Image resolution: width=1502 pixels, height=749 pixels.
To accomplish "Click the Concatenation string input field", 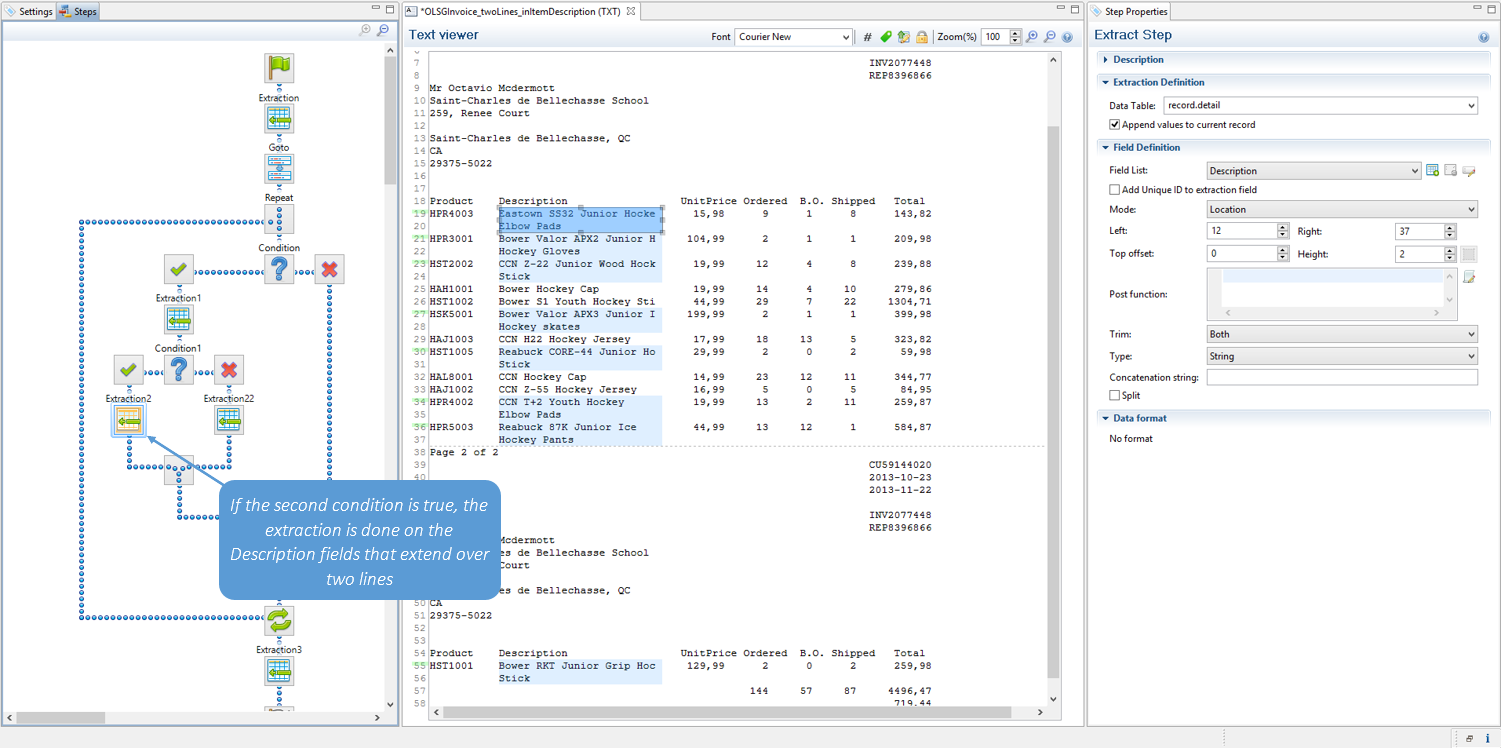I will tap(1341, 378).
